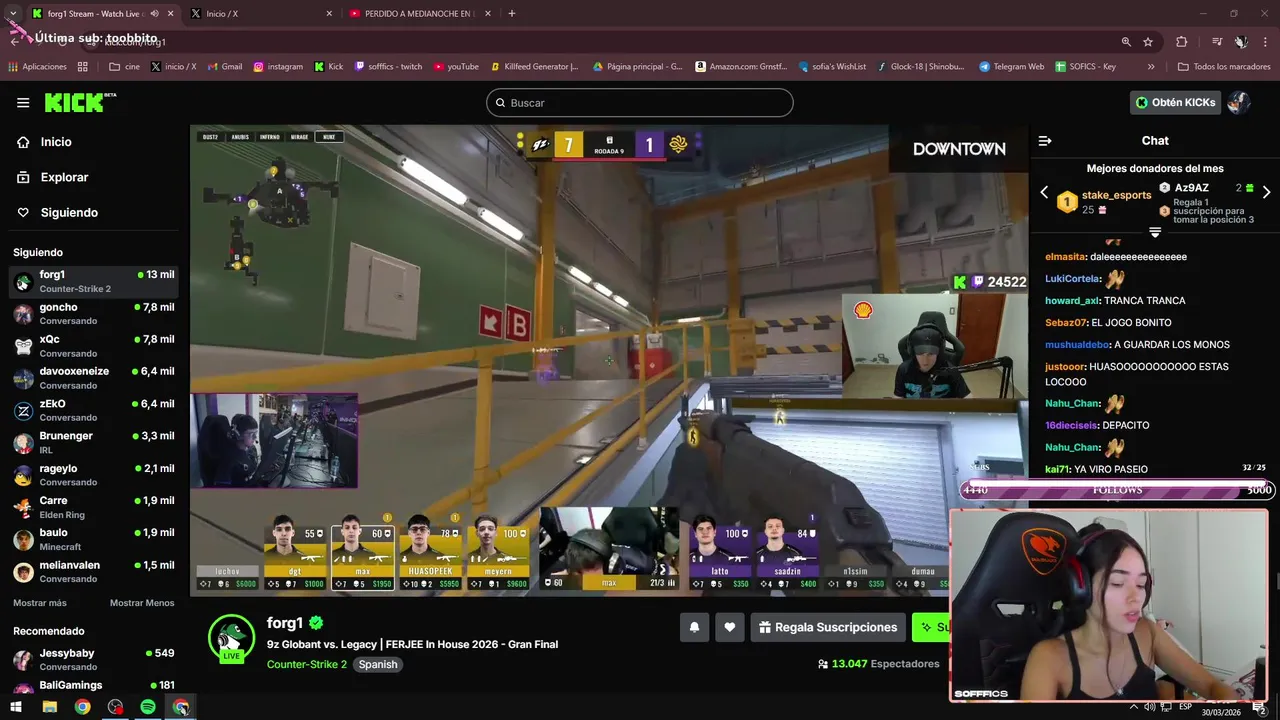1280x720 pixels.
Task: Open xQc channel from the sidebar
Action: click(94, 346)
